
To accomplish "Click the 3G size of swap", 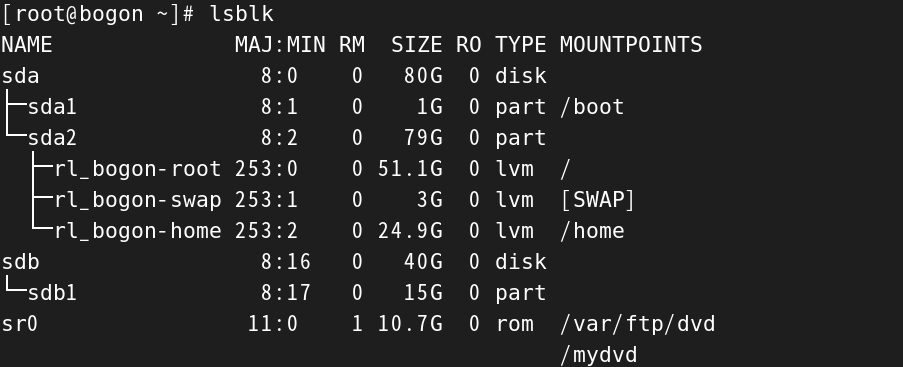I will tap(430, 200).
